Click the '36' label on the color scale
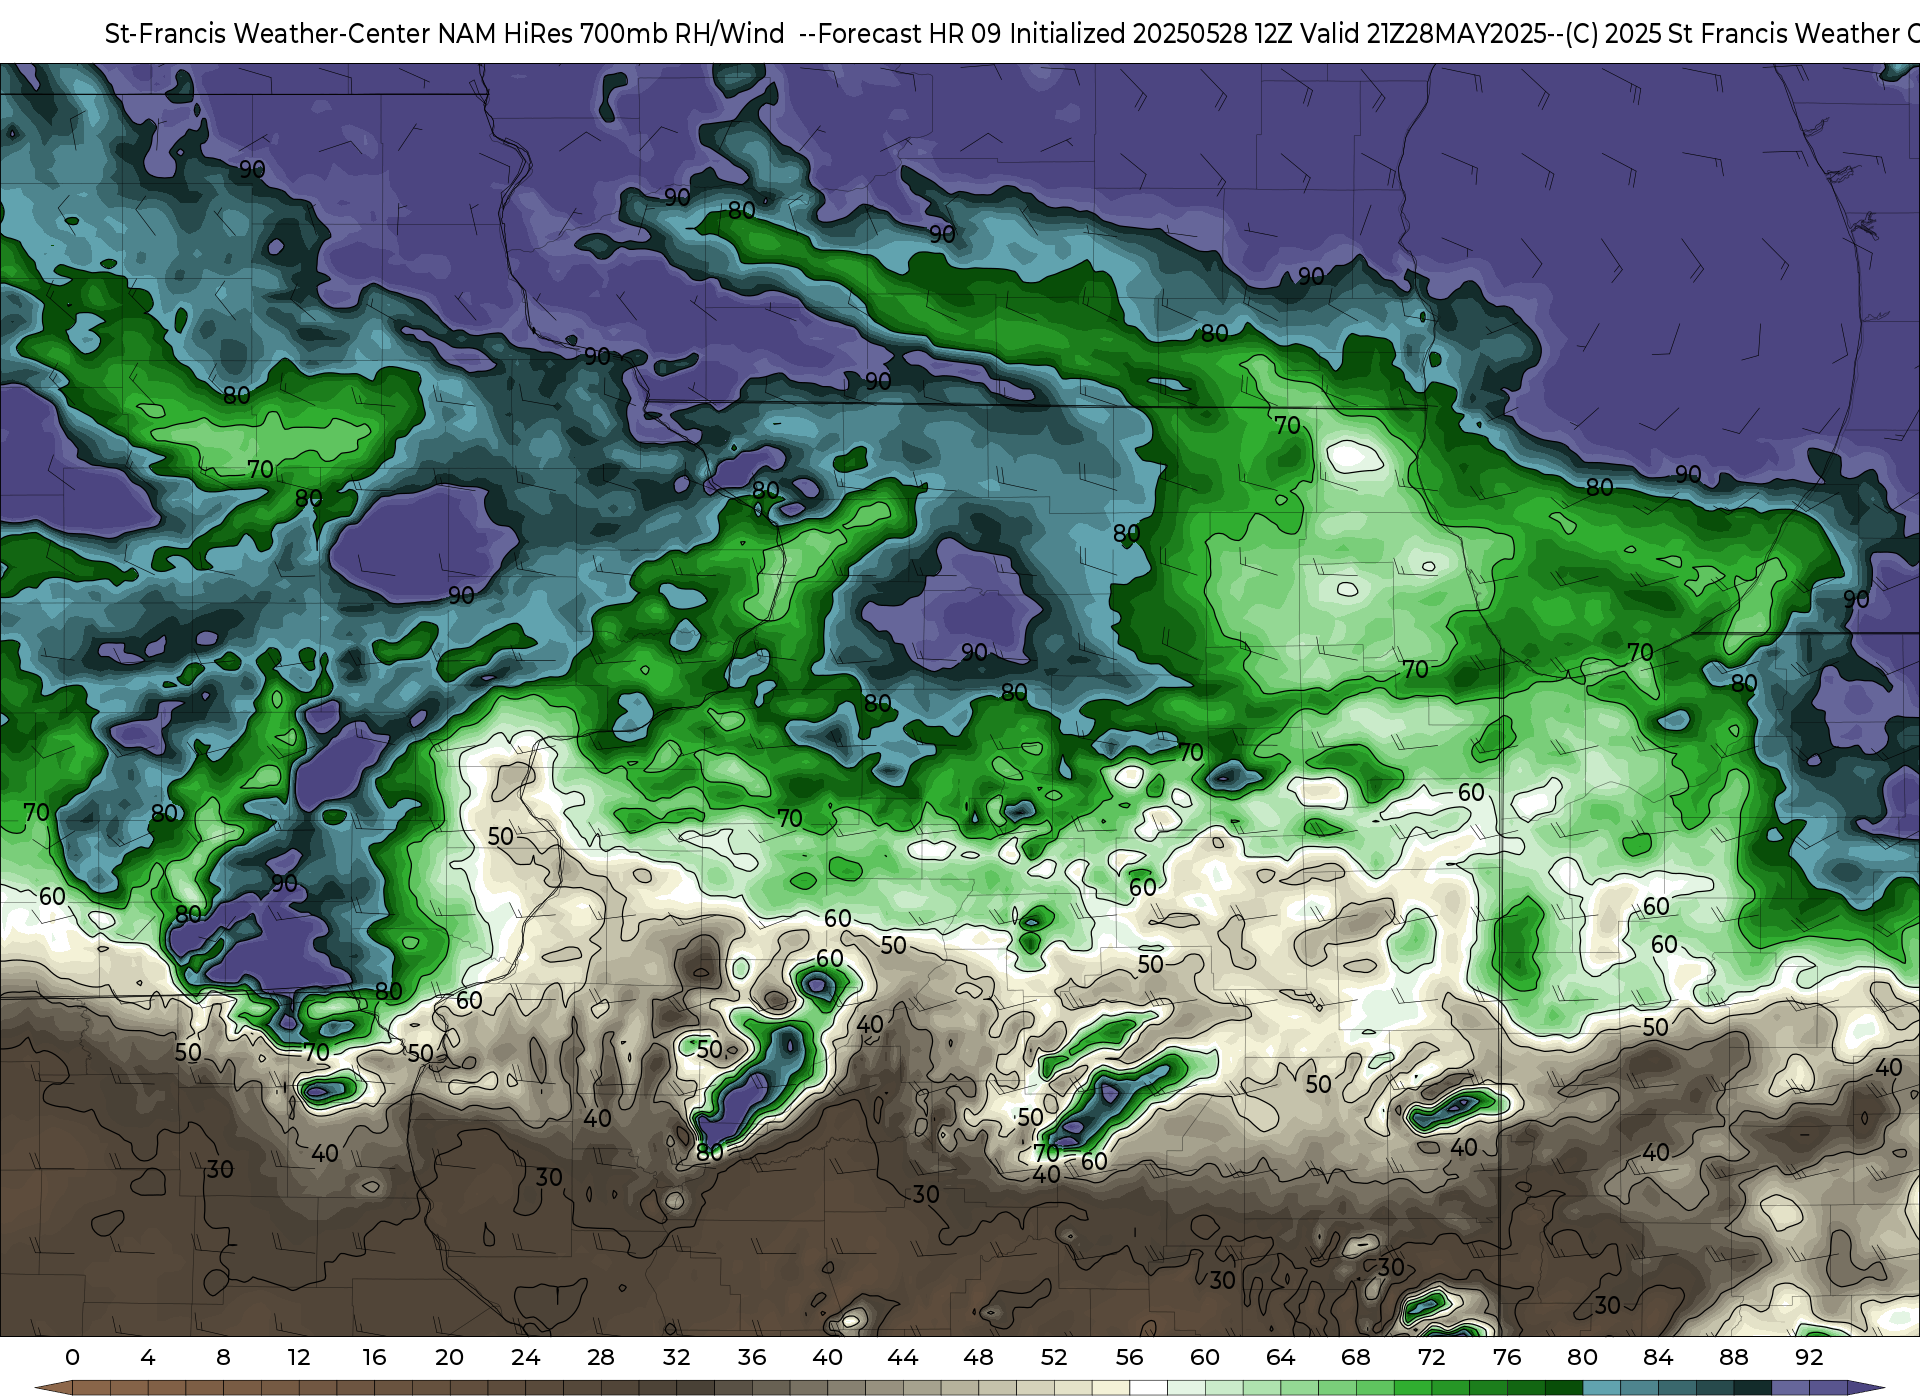This screenshot has height=1400, width=1920. 752,1357
